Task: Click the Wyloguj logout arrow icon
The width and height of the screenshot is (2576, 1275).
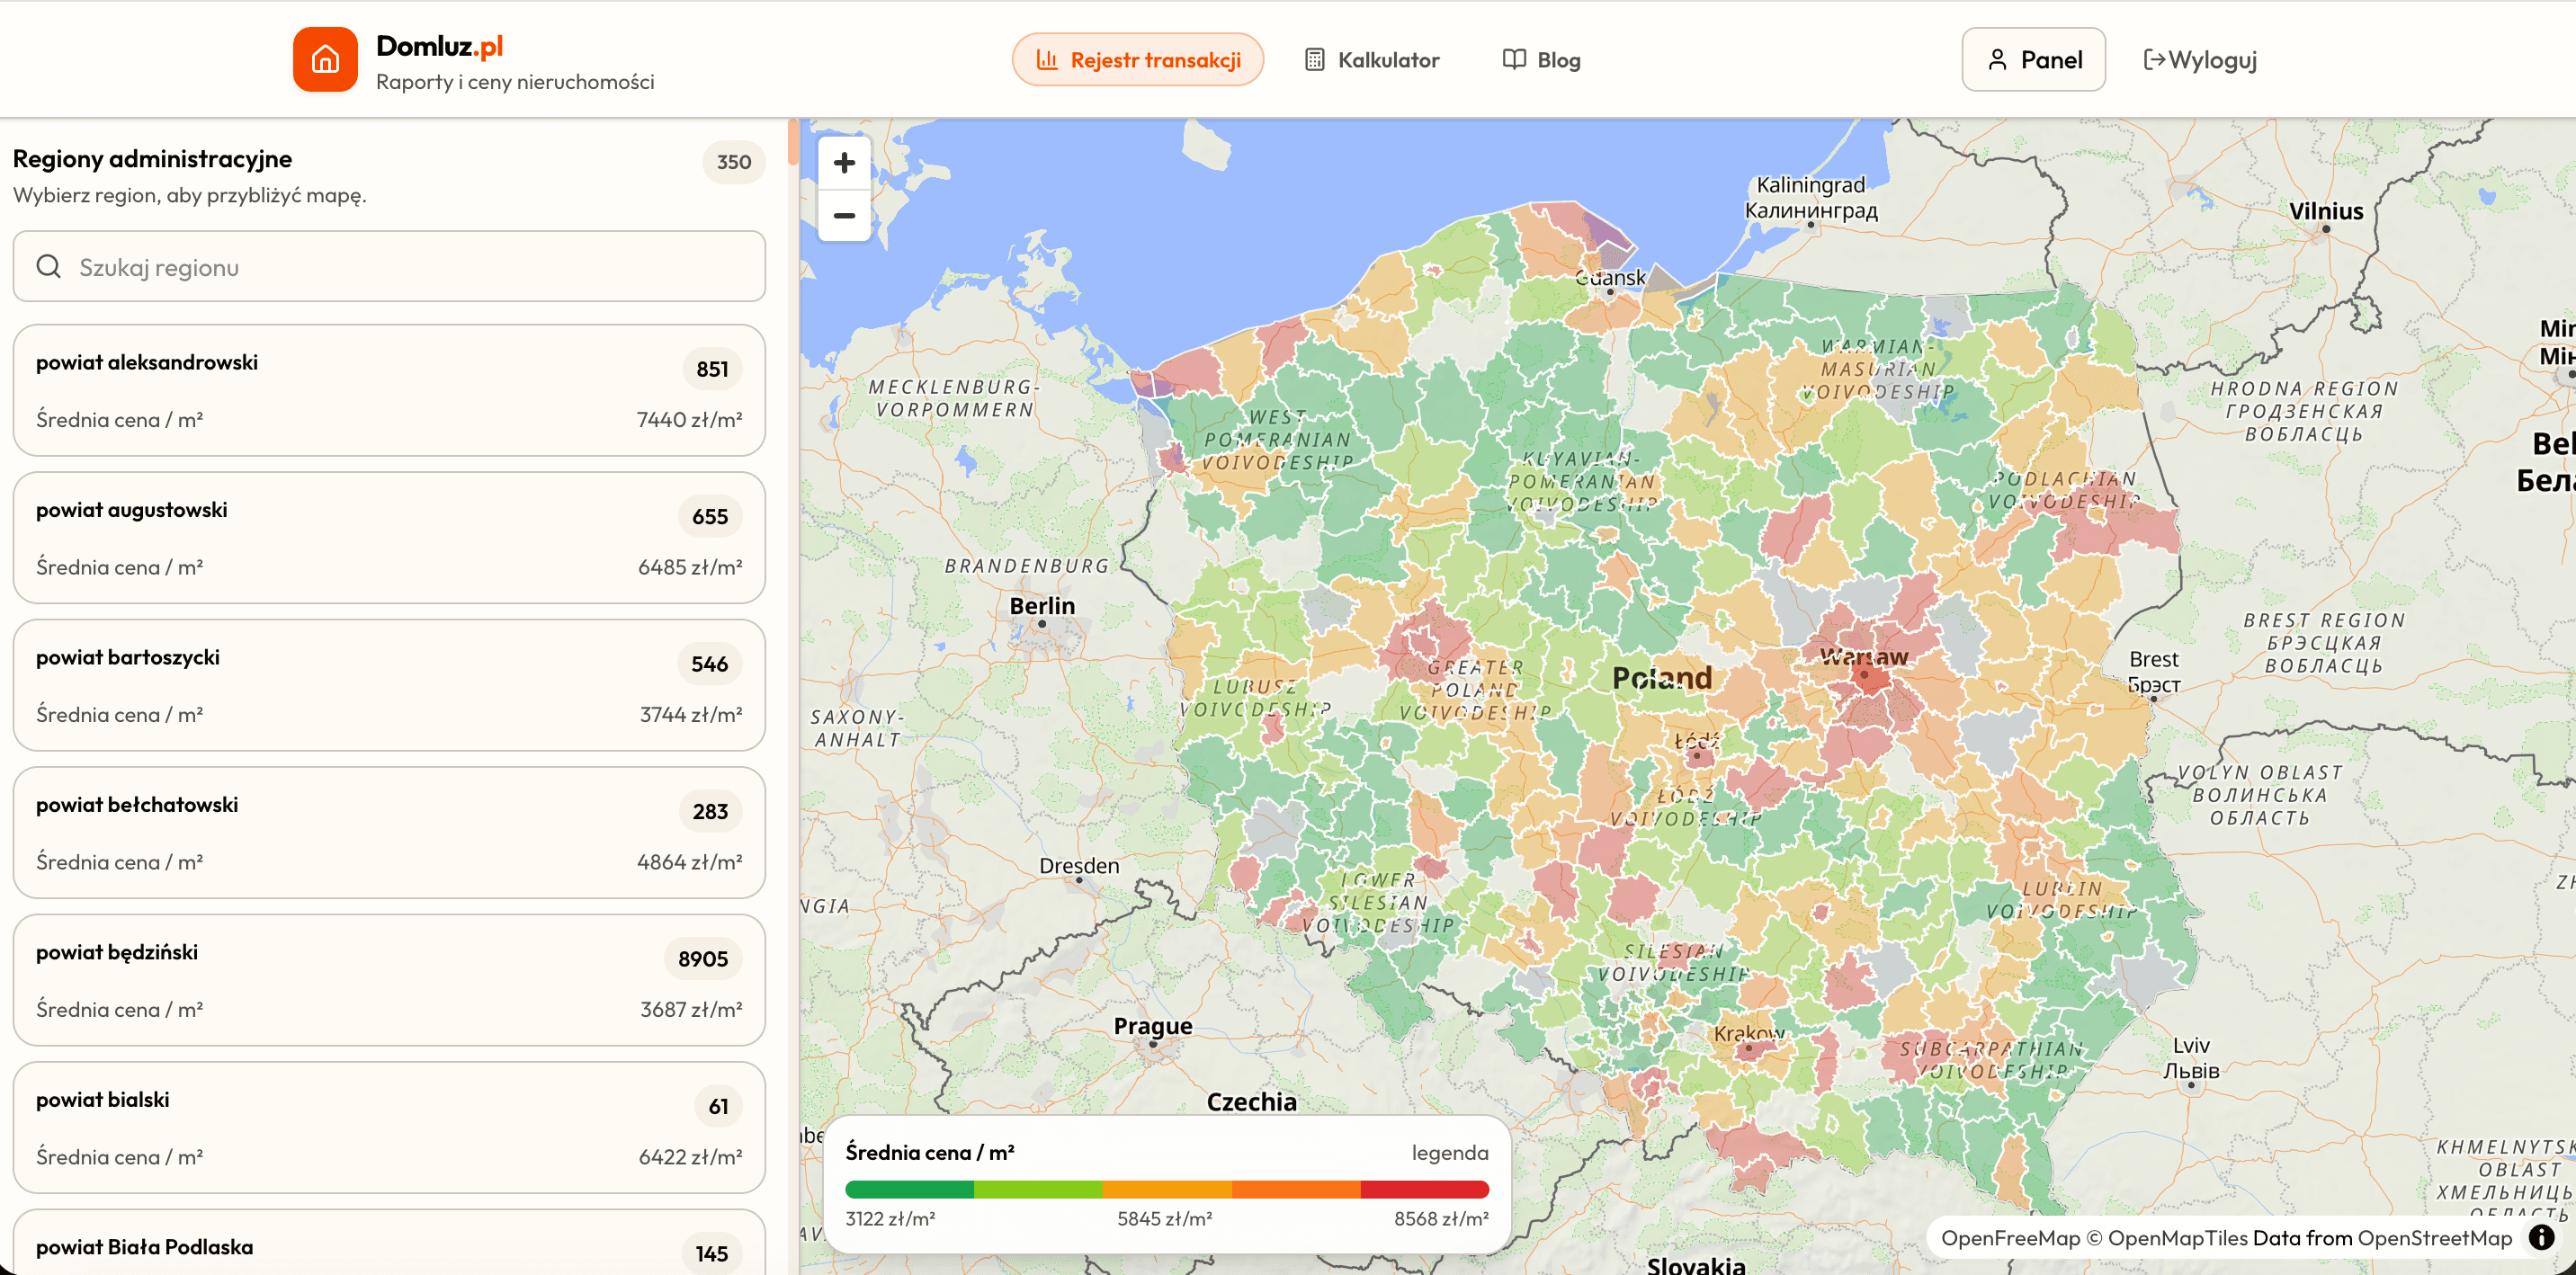Action: (2154, 60)
